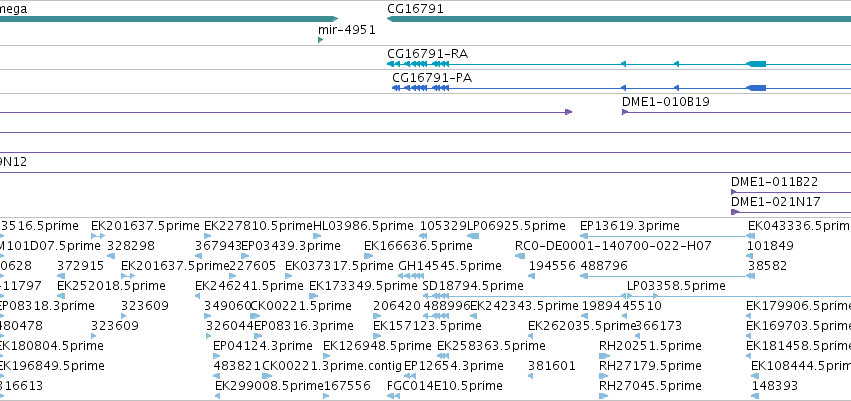Click EST label EK299008.5prime

tap(270, 386)
